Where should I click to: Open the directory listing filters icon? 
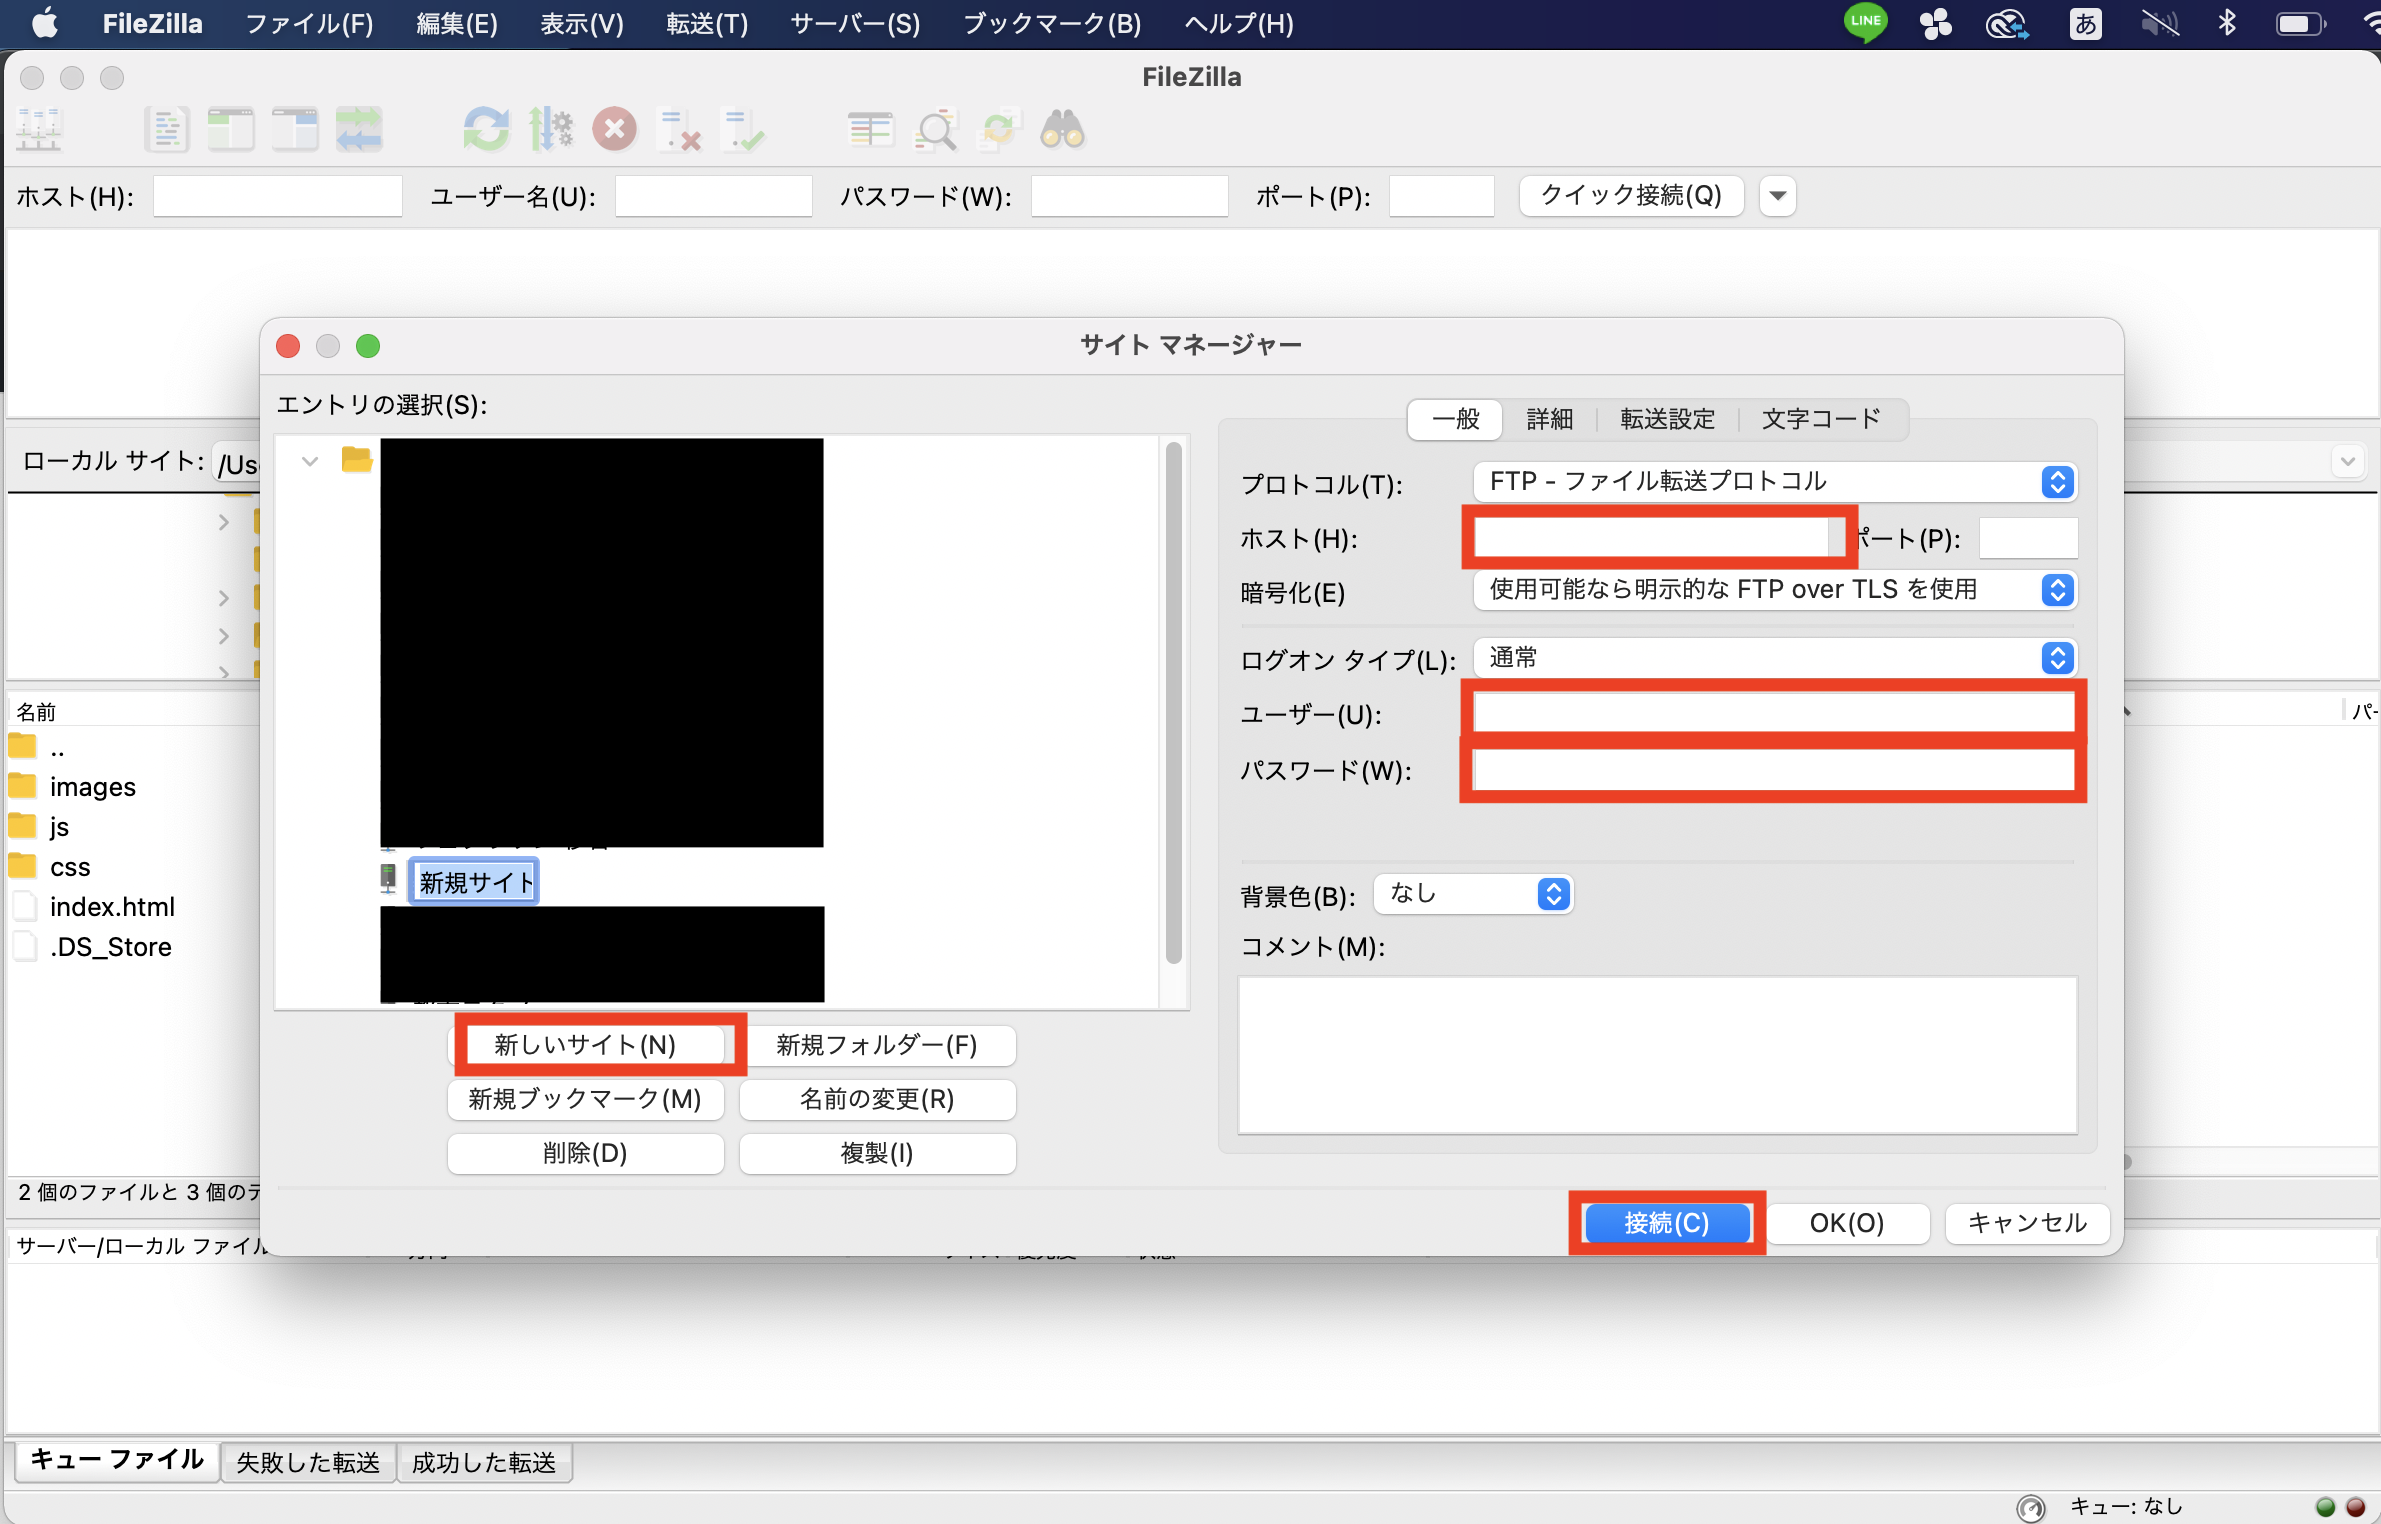871,130
